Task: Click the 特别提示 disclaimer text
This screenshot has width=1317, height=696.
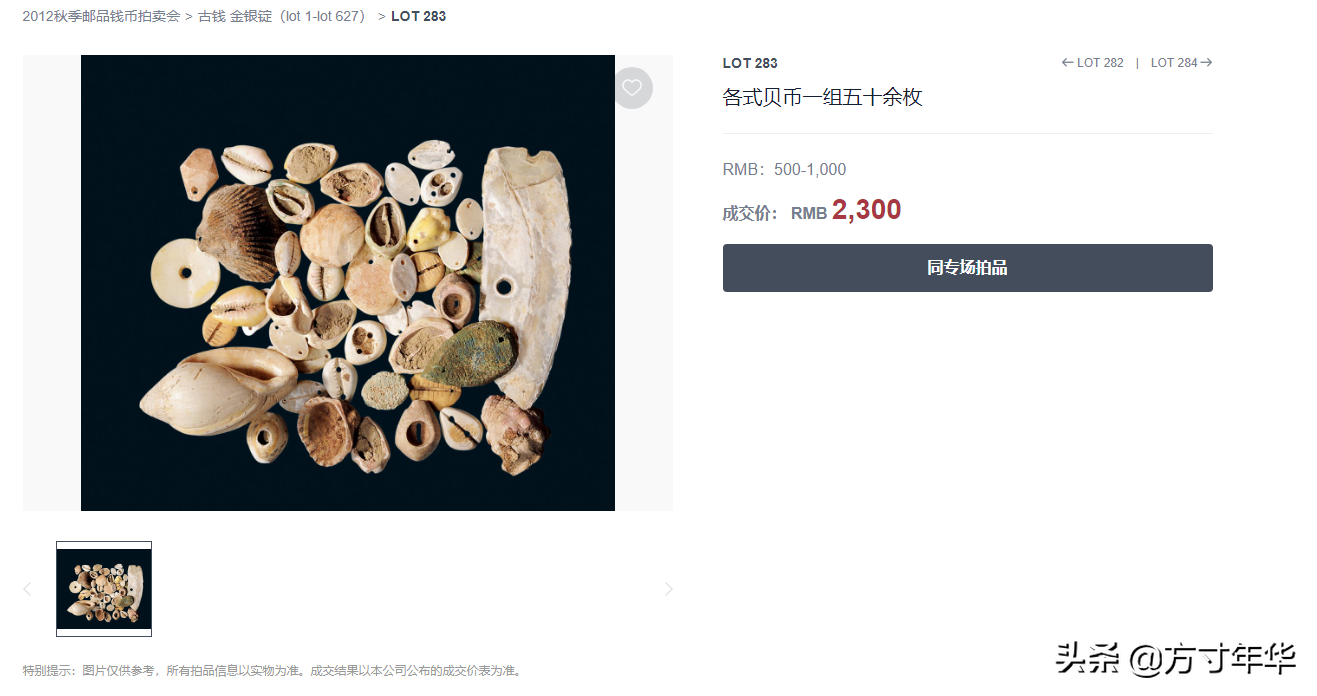Action: click(273, 670)
